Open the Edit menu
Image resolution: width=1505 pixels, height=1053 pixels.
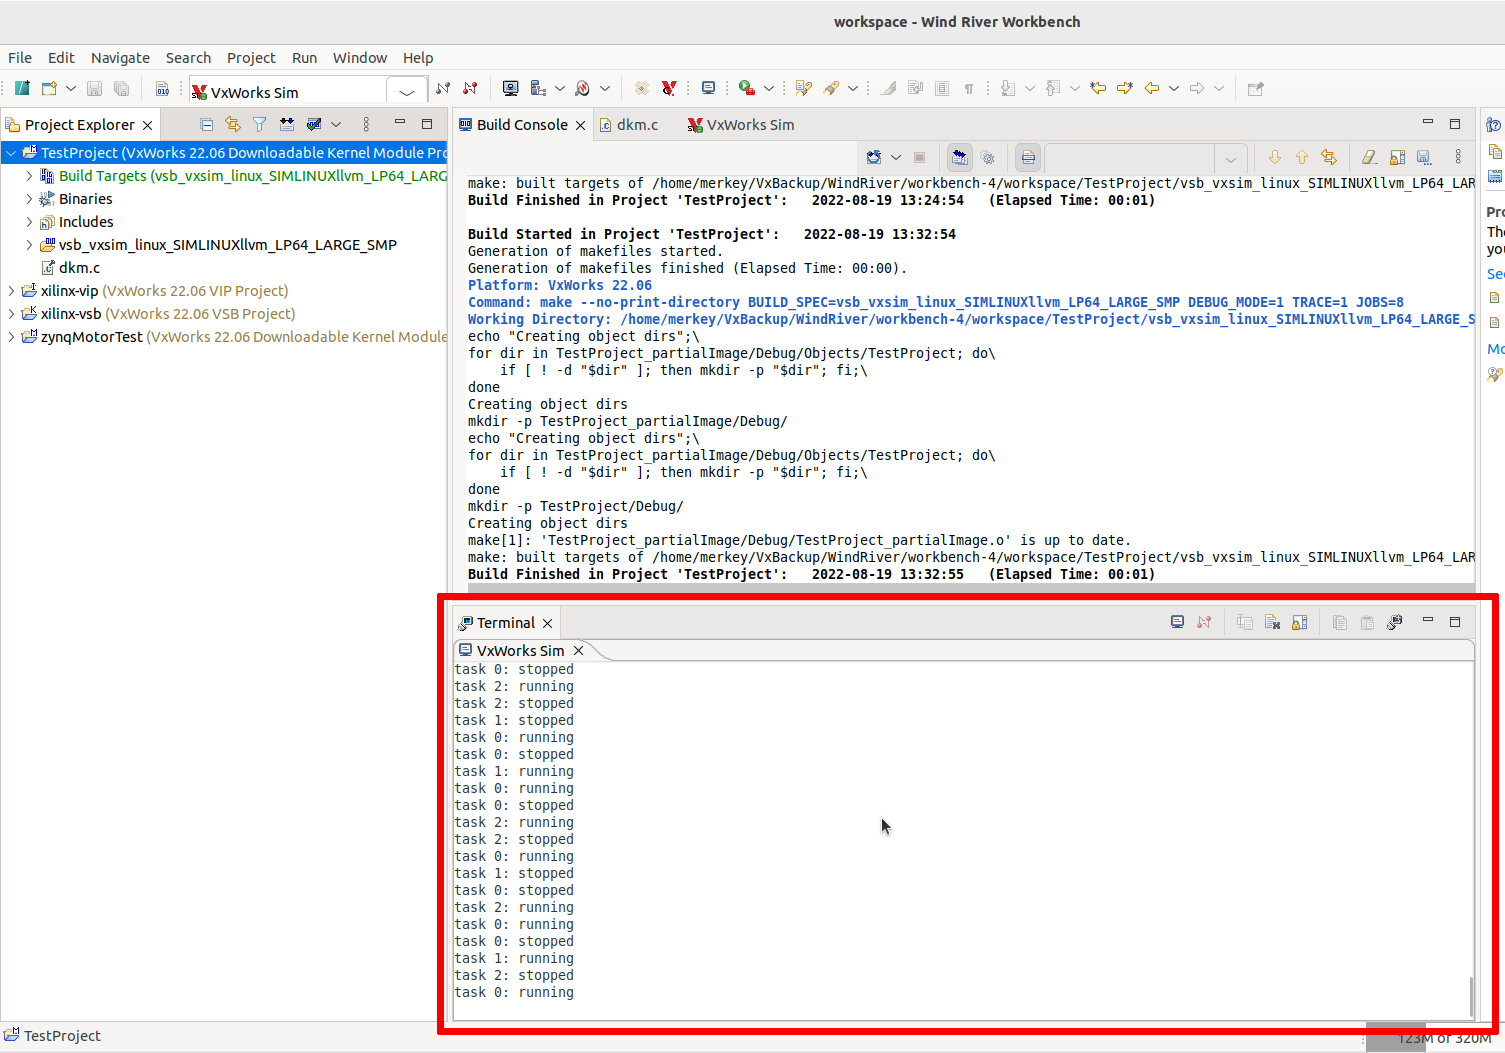point(61,57)
